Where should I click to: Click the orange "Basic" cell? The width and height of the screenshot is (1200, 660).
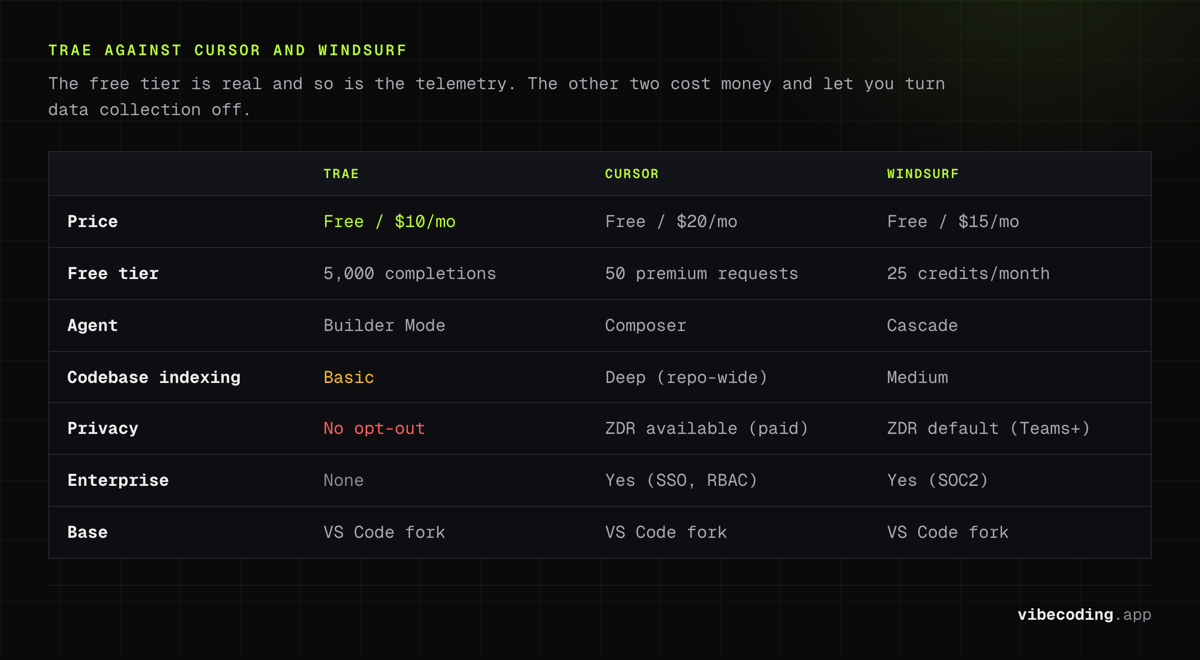348,378
